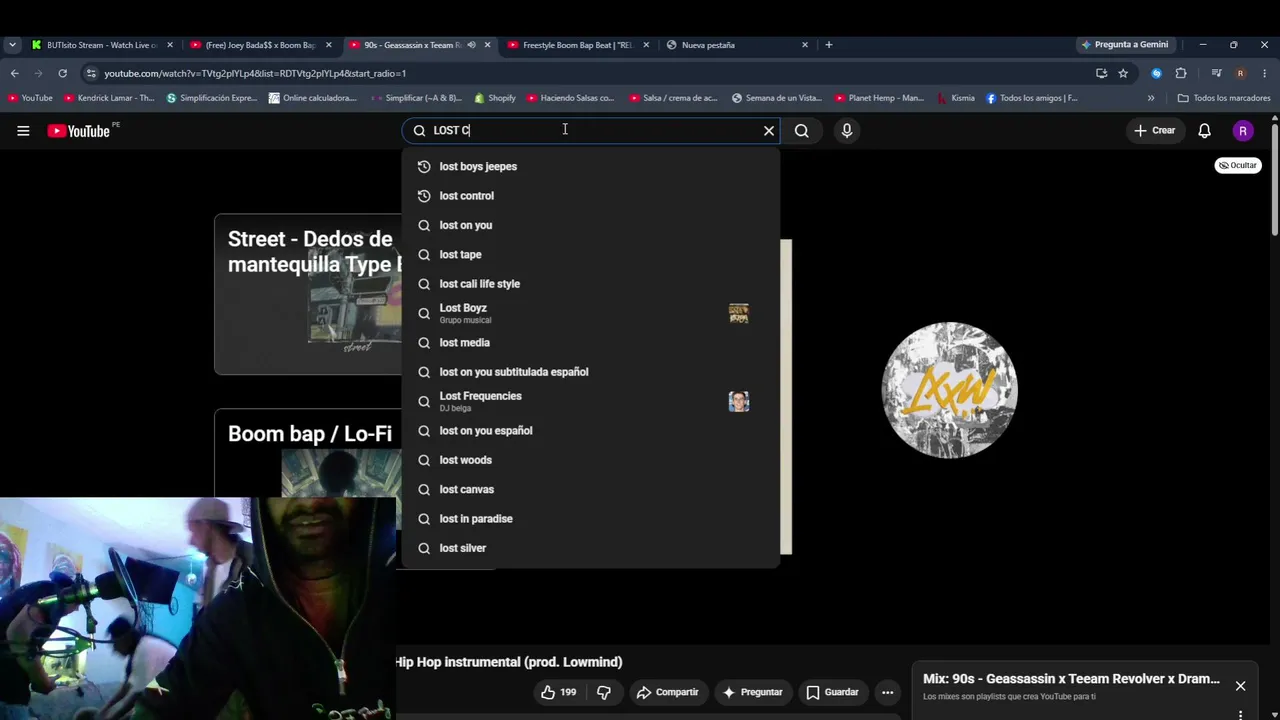Screen dimensions: 1280x720
Task: Open the account avatar menu
Action: [1243, 131]
